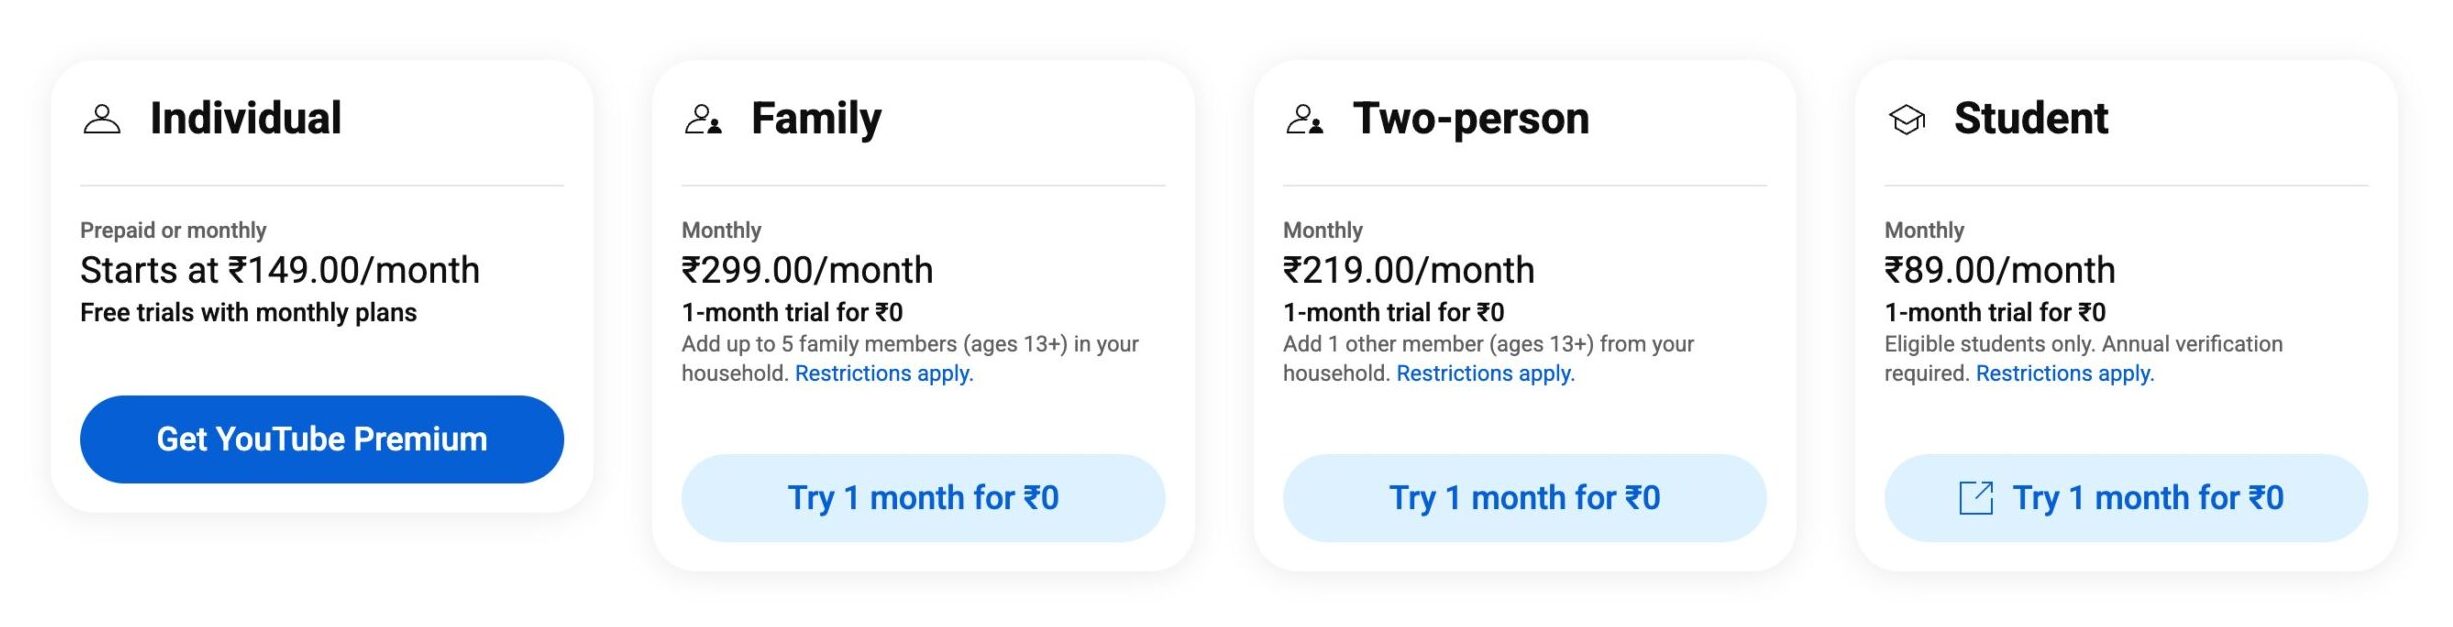Click the ₹299.00/month Family price
The height and width of the screenshot is (627, 2453).
coord(806,270)
